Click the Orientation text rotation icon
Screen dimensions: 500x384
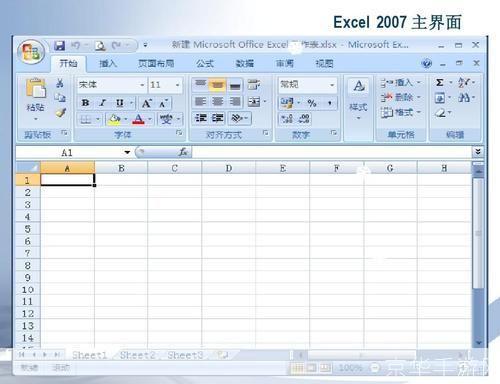coord(236,118)
